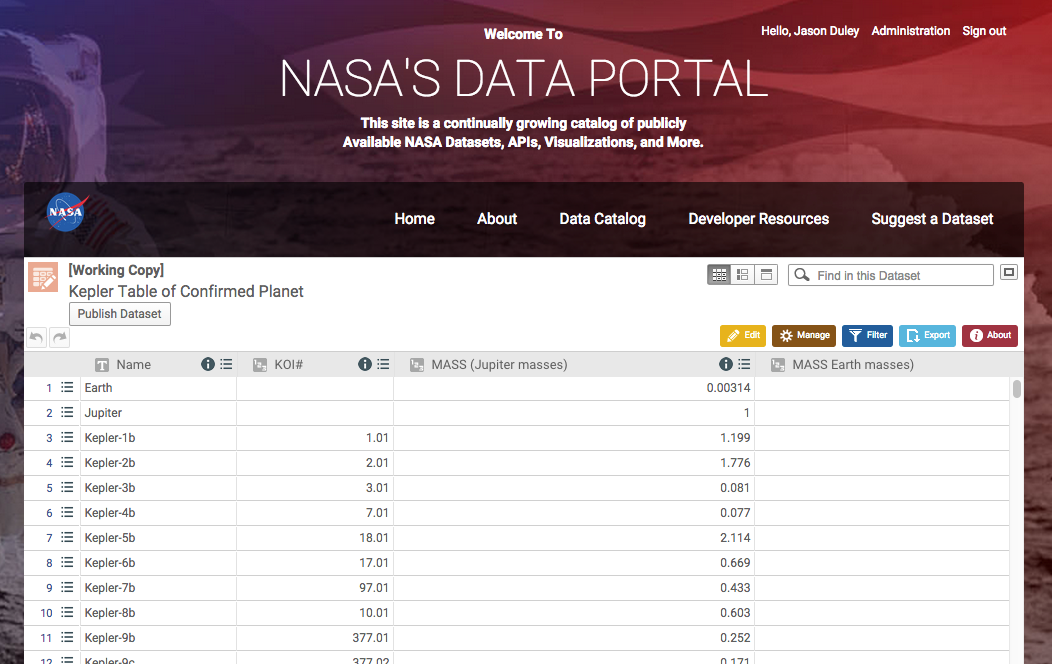
Task: Open row menu for Kepler-9b row
Action: coord(67,637)
